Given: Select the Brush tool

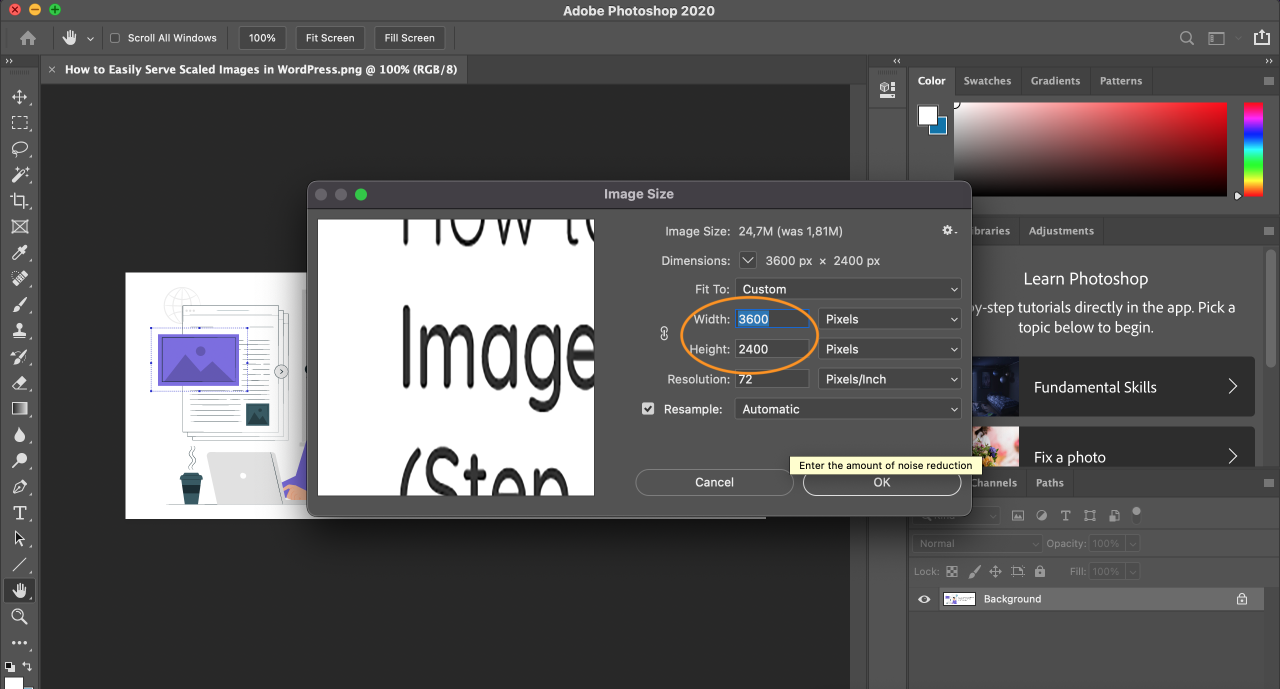Looking at the screenshot, I should (20, 305).
